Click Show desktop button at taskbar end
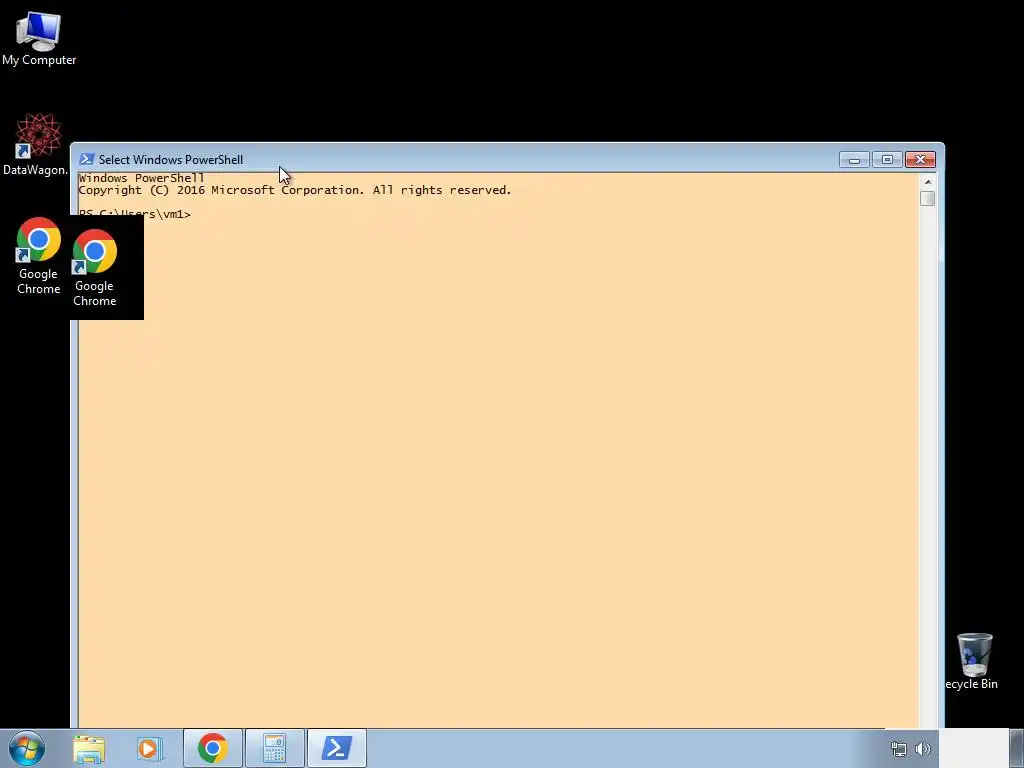This screenshot has width=1024, height=768. [1016, 748]
